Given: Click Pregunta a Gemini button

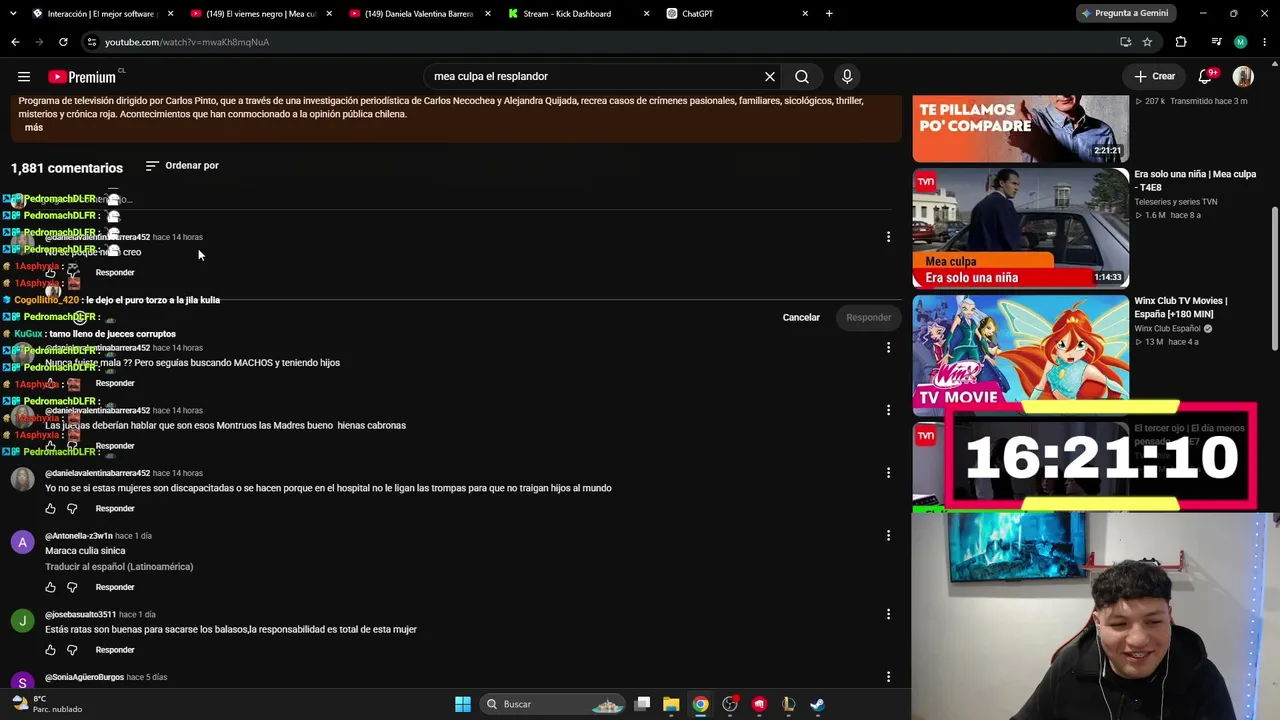Looking at the screenshot, I should [1125, 13].
